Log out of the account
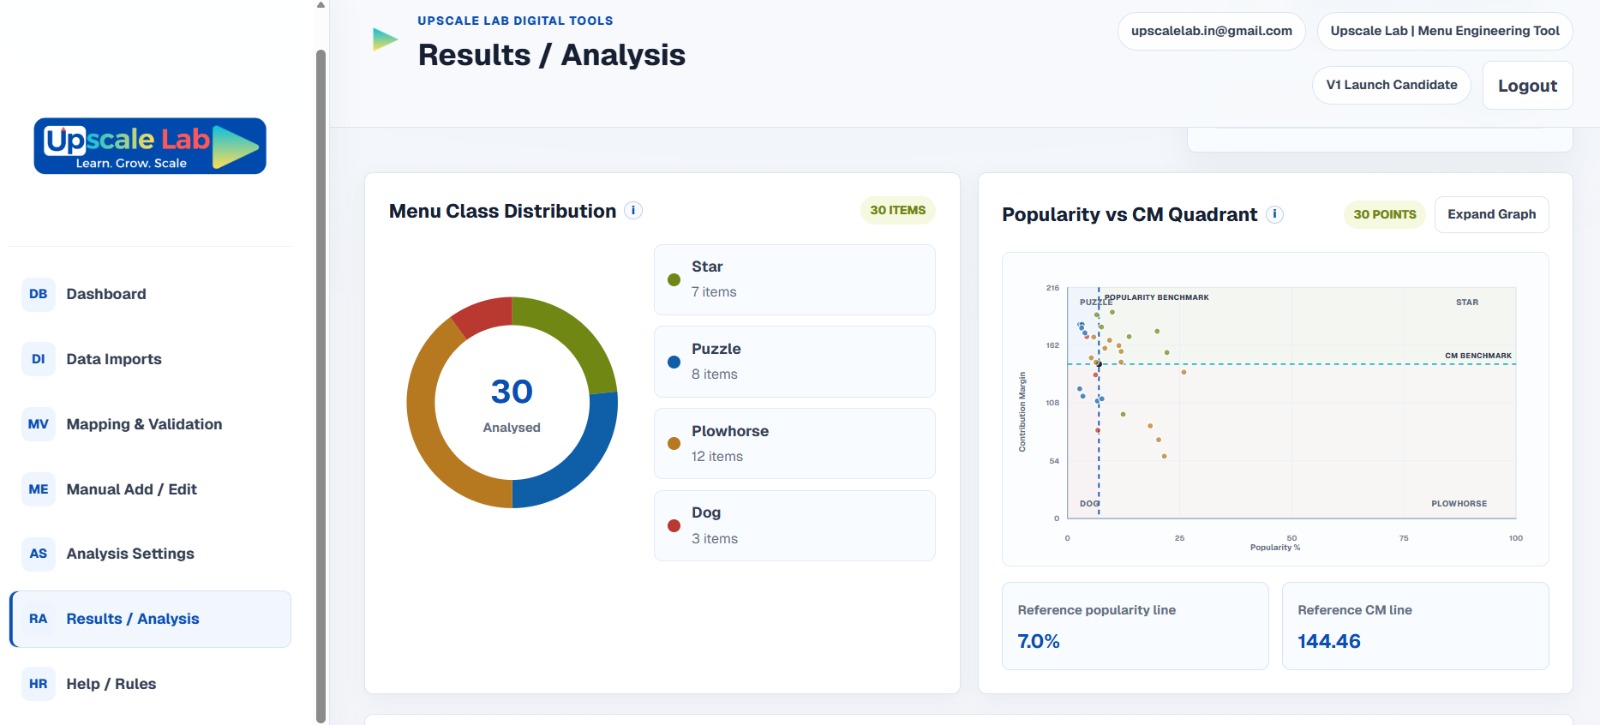Image resolution: width=1600 pixels, height=725 pixels. 1527,86
